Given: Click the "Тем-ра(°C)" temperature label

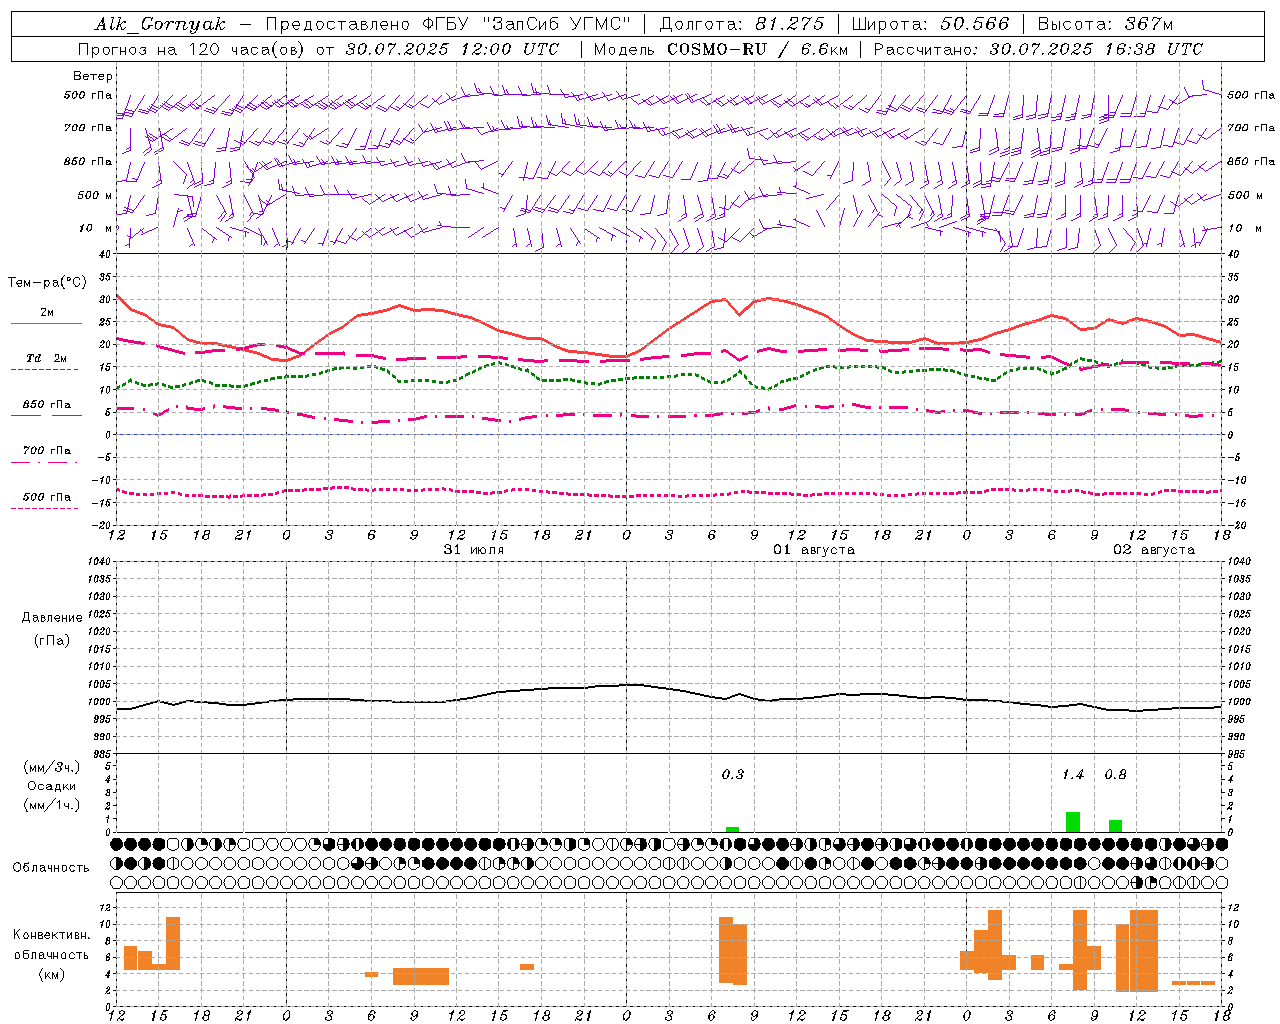Looking at the screenshot, I should coord(47,283).
